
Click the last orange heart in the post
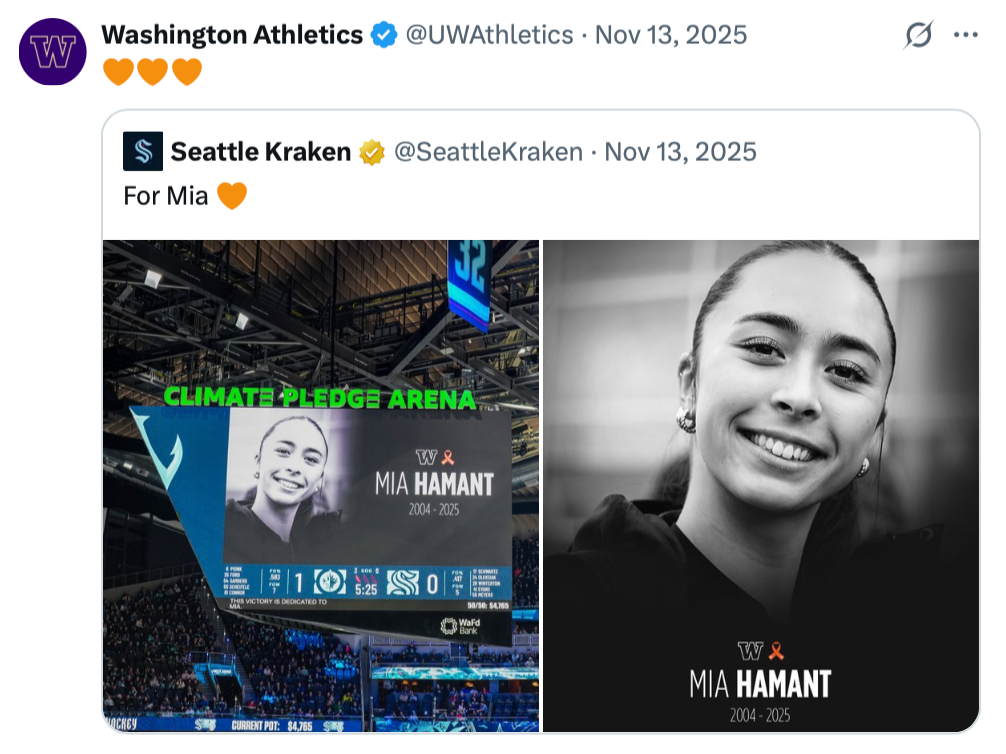pyautogui.click(x=187, y=72)
